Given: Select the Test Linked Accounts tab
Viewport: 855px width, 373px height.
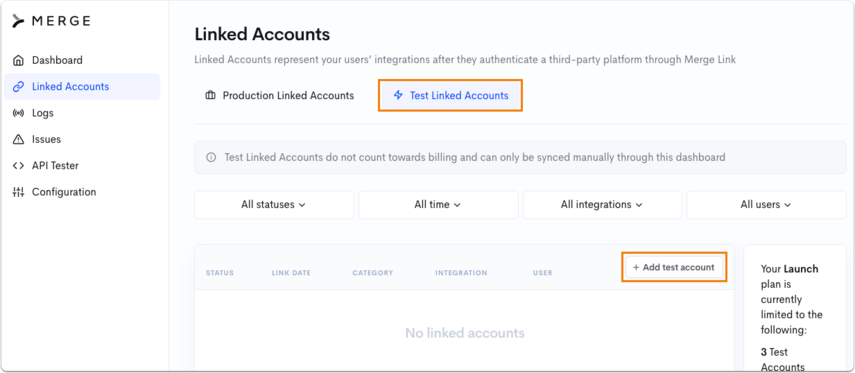Looking at the screenshot, I should (x=450, y=95).
